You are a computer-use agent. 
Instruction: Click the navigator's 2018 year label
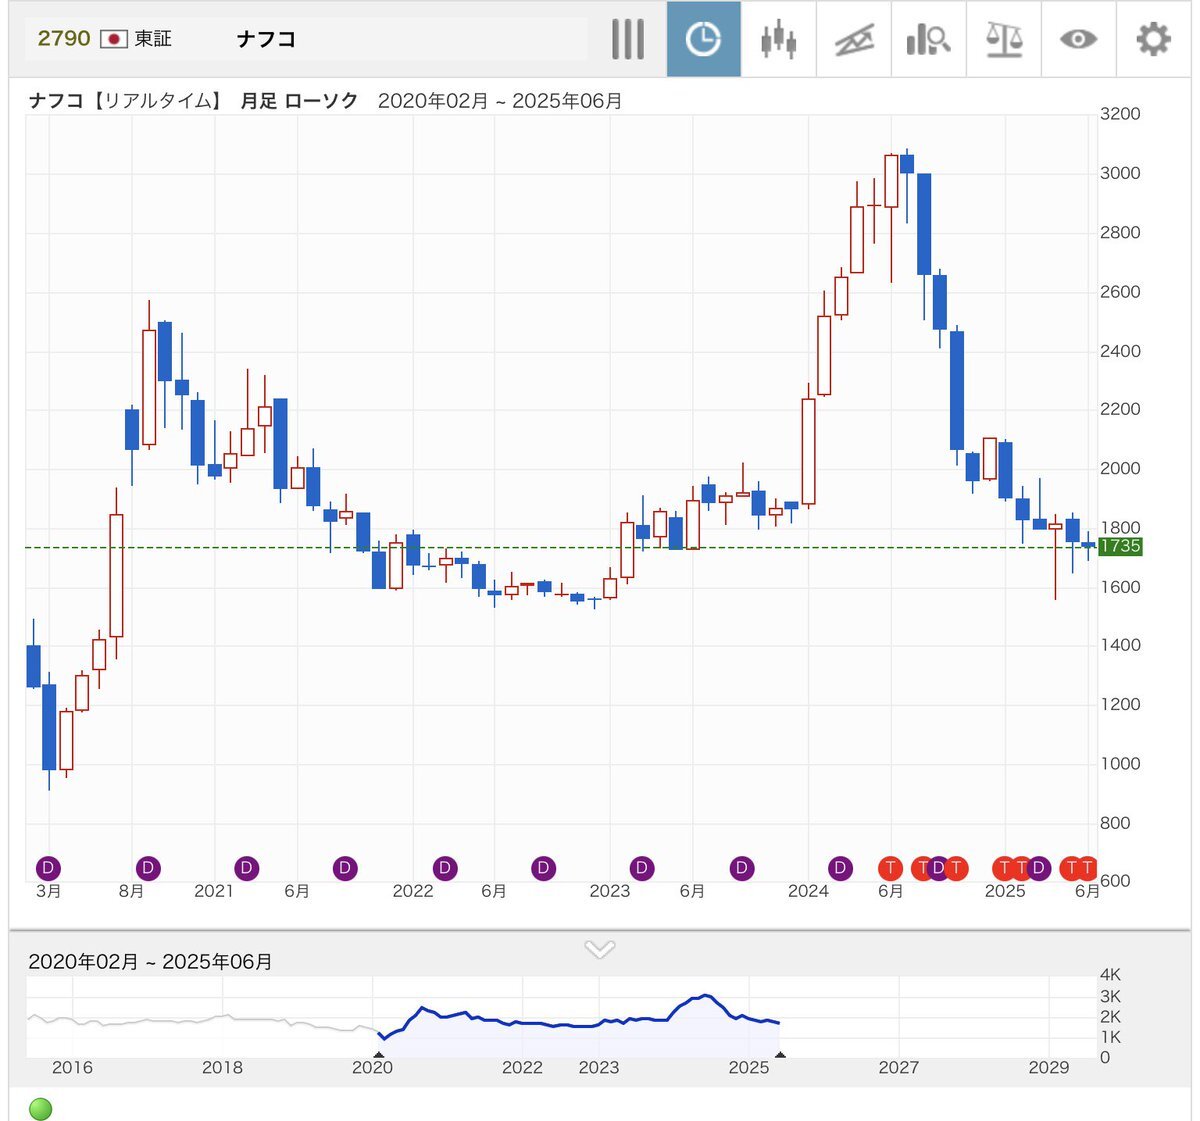point(222,1068)
